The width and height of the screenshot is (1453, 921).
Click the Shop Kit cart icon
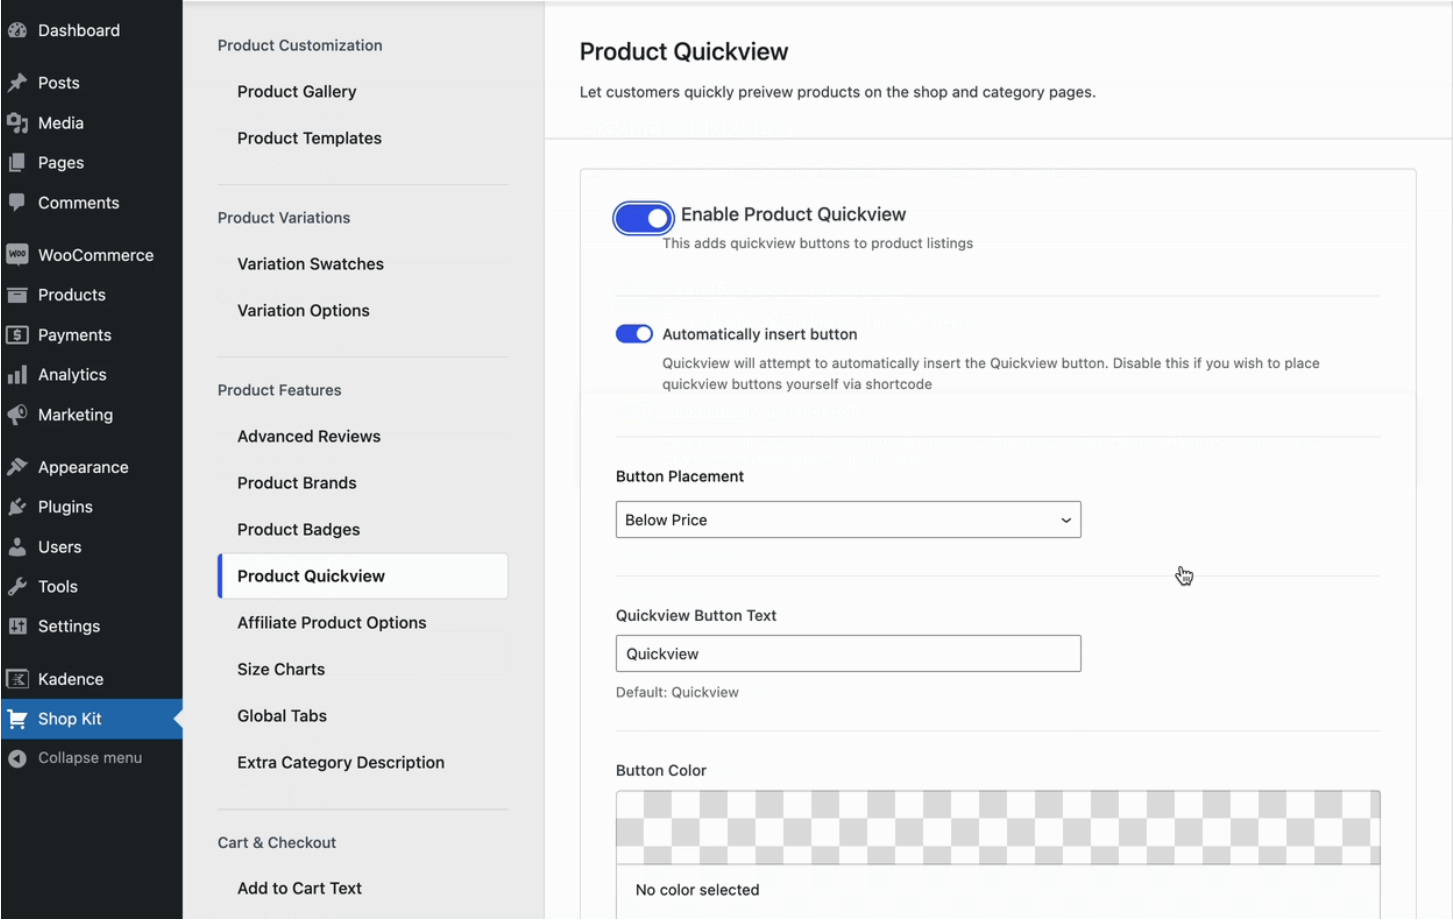click(17, 719)
